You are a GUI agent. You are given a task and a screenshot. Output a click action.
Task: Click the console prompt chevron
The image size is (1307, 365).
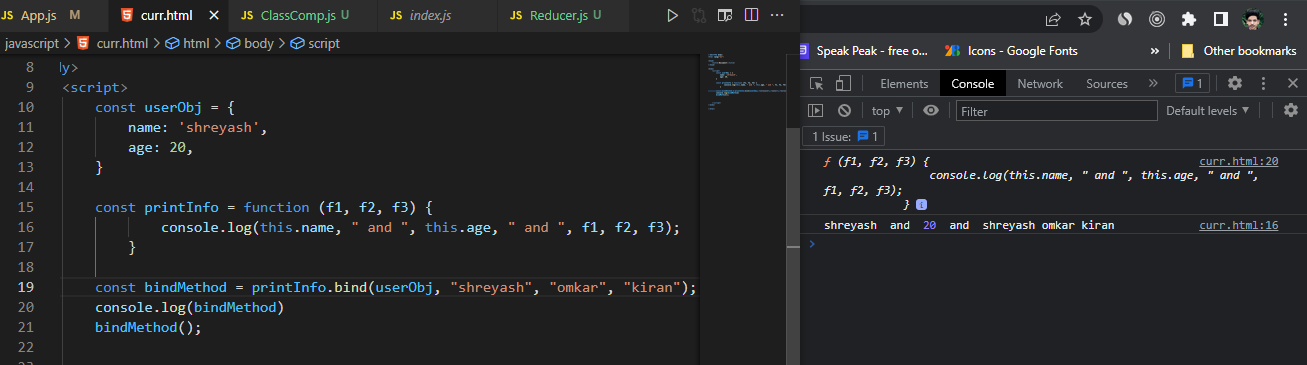click(x=812, y=243)
